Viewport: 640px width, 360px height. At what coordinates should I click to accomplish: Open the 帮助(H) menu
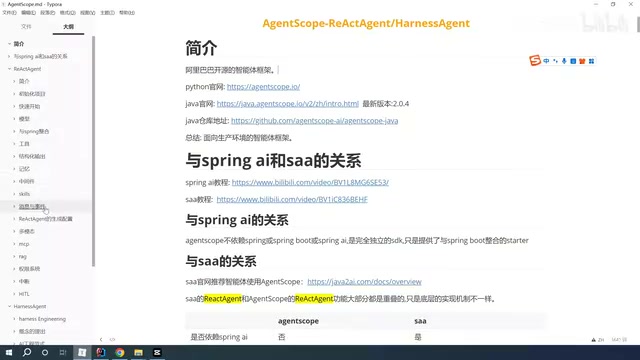click(127, 13)
